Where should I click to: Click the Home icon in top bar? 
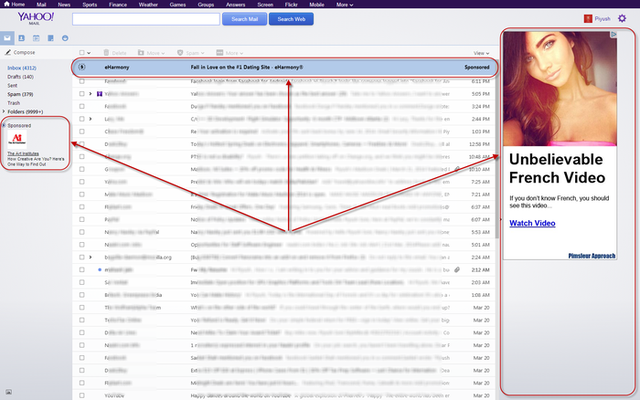click(16, 4)
